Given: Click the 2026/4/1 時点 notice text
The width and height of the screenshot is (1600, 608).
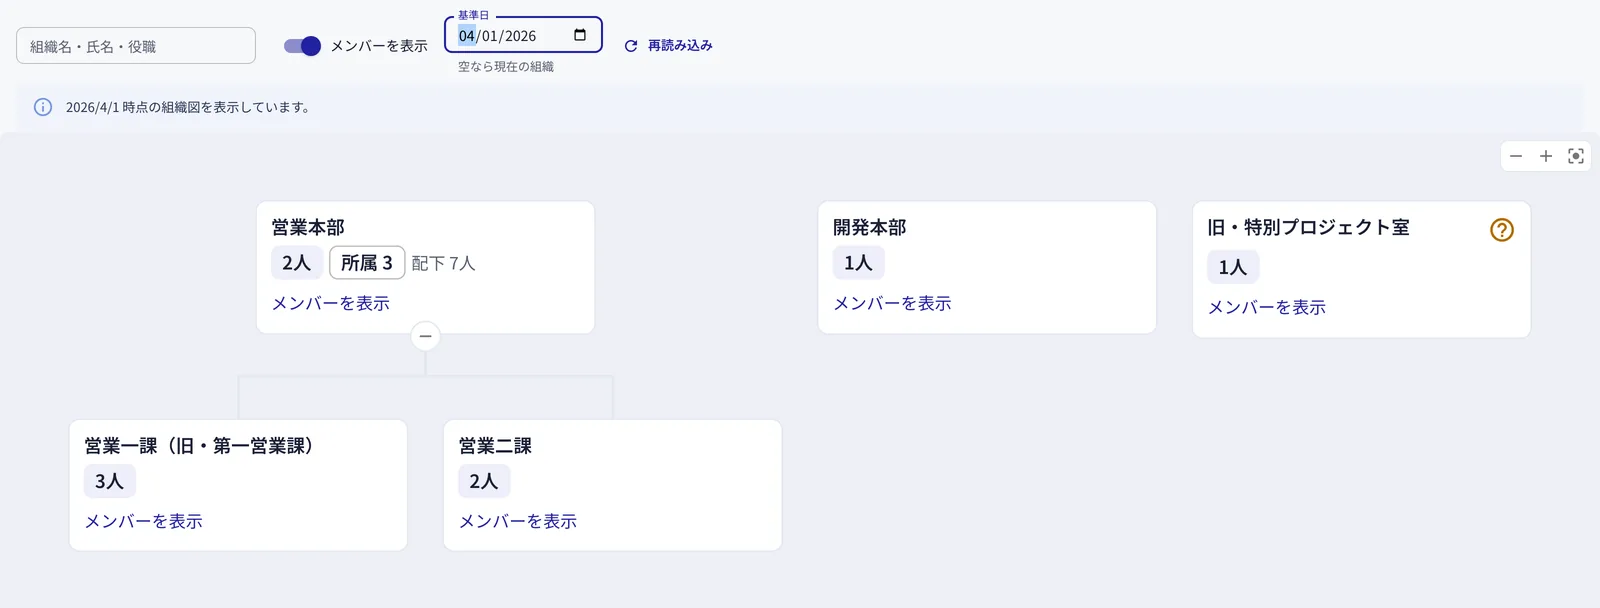Looking at the screenshot, I should (x=188, y=107).
